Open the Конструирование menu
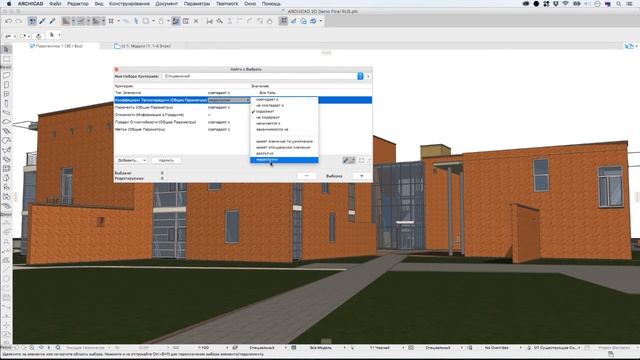 pyautogui.click(x=129, y=4)
